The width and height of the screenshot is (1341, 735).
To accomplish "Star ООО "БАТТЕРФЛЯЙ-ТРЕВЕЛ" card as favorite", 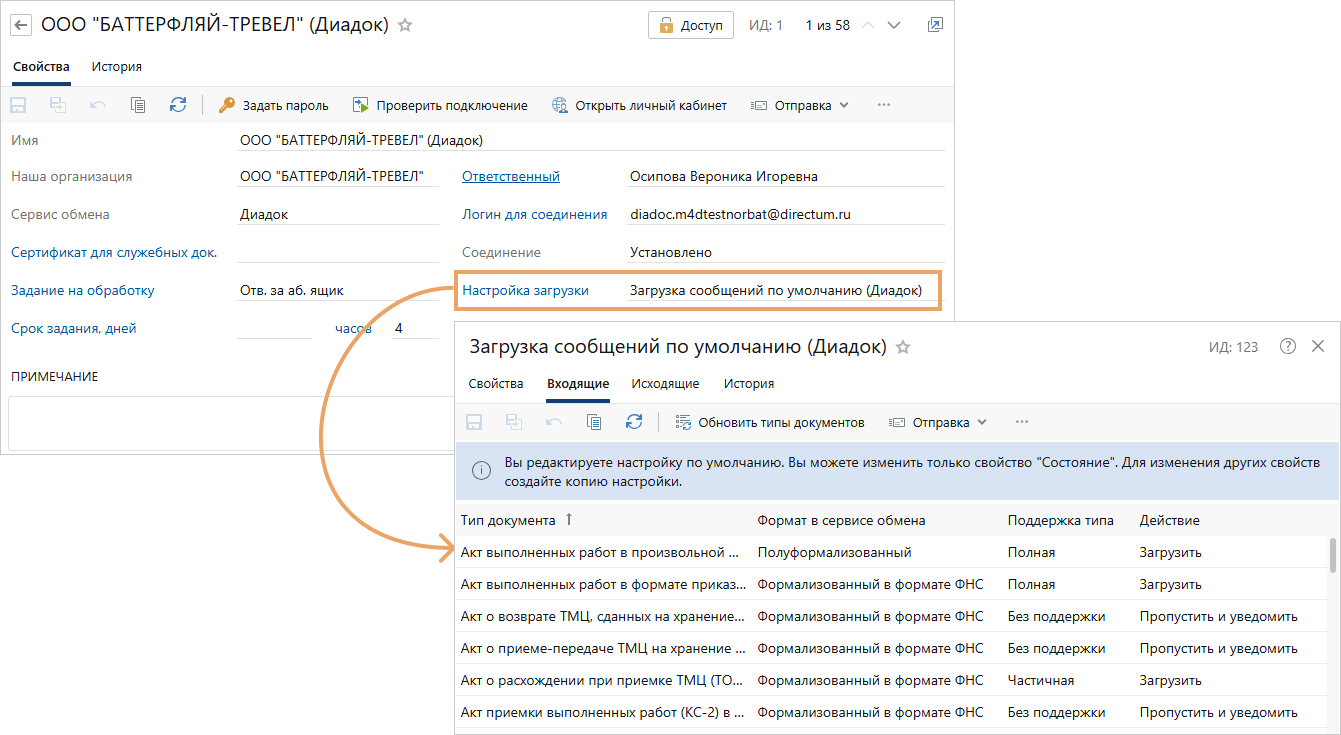I will coord(405,25).
